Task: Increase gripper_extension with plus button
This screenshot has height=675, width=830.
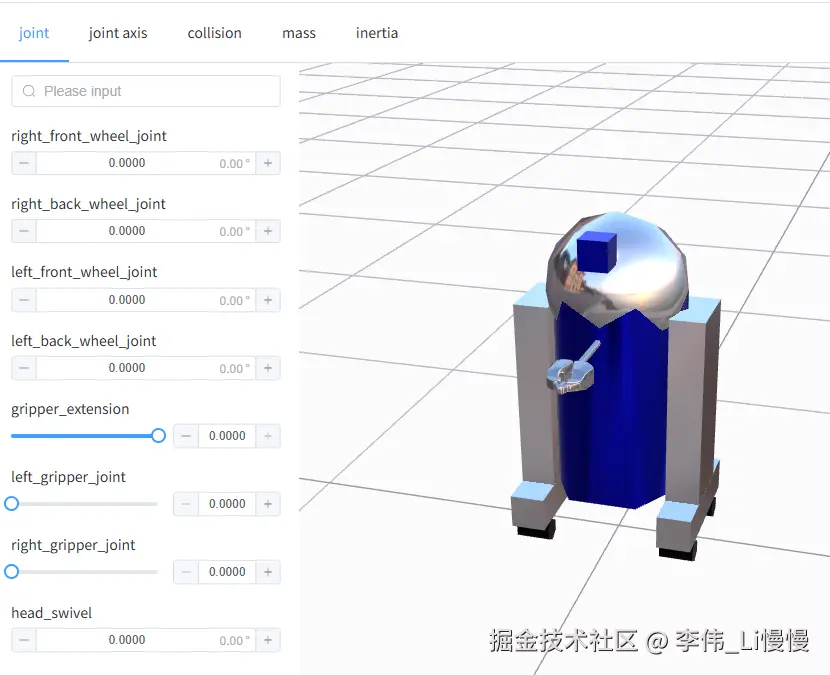Action: tap(268, 436)
